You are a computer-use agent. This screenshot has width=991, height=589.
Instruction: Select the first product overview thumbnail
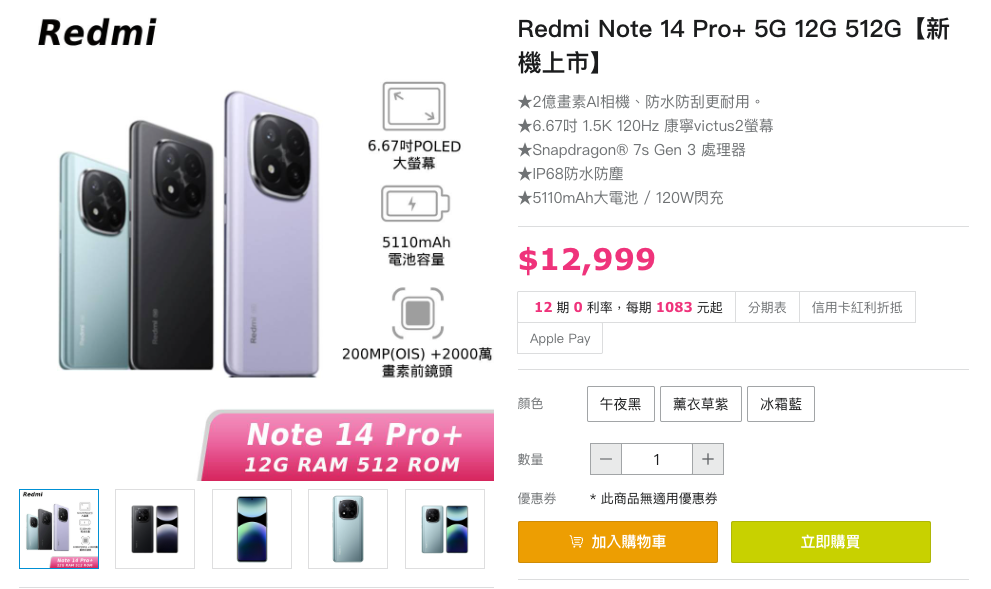[59, 529]
